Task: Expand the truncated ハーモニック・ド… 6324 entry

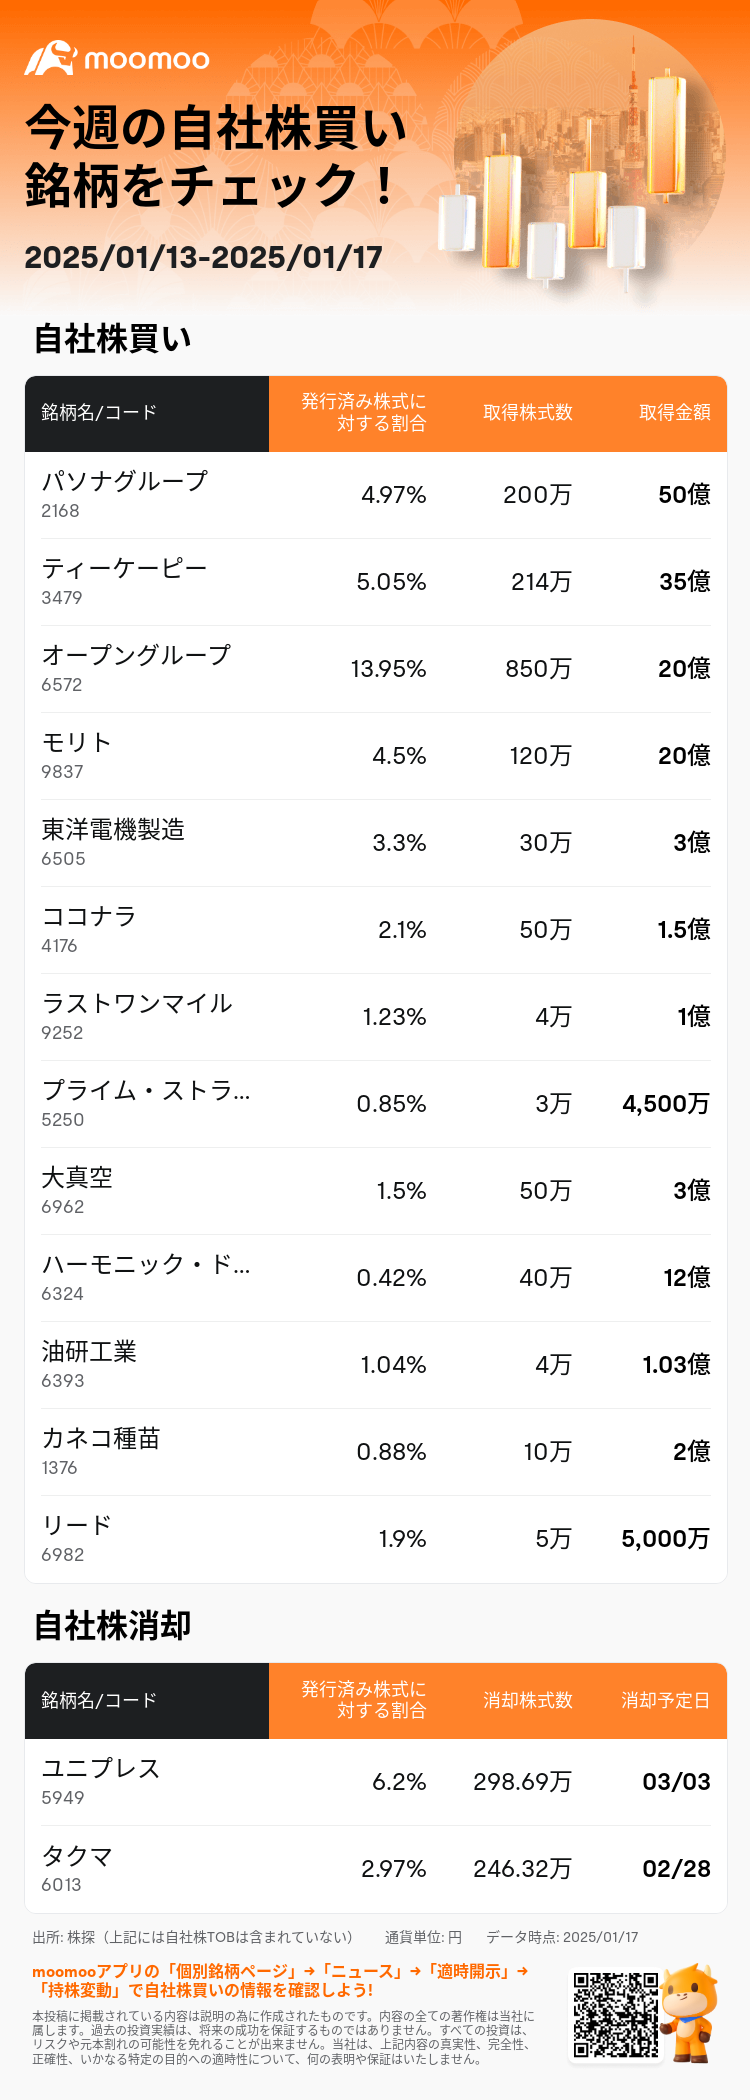Action: [376, 1278]
